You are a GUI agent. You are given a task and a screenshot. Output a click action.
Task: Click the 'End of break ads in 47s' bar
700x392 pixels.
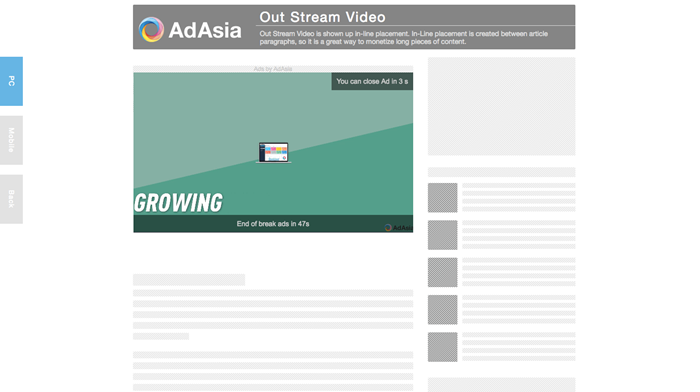pyautogui.click(x=273, y=224)
